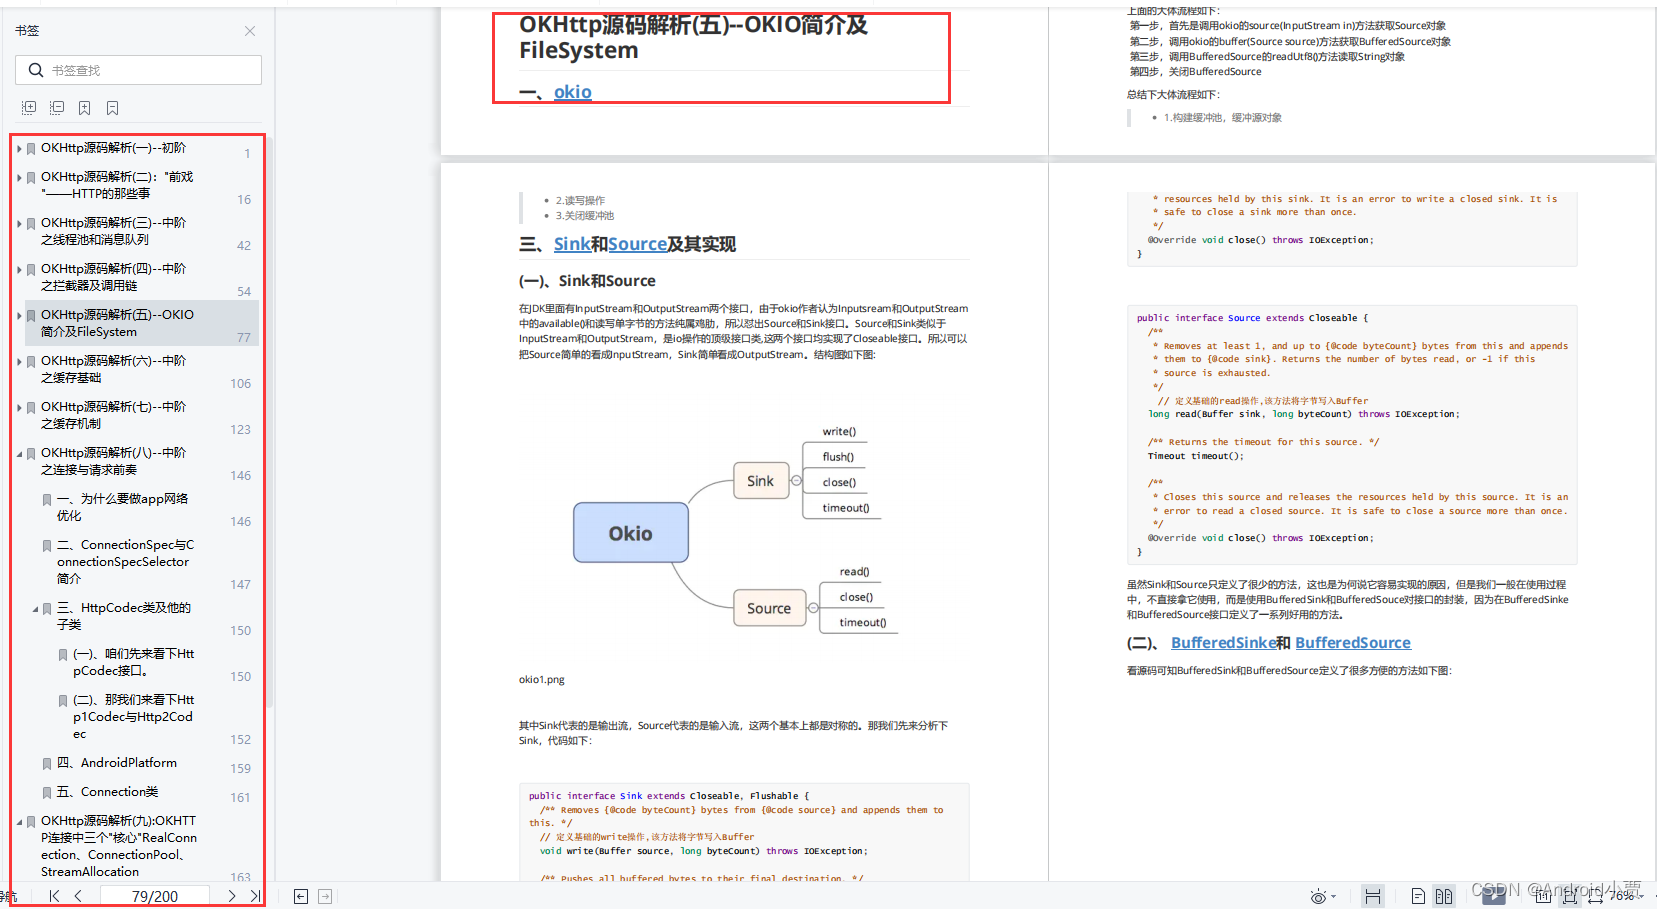Image resolution: width=1657 pixels, height=909 pixels.
Task: Click bookmark icon beside OKHttp源码解析(二)
Action: [31, 177]
